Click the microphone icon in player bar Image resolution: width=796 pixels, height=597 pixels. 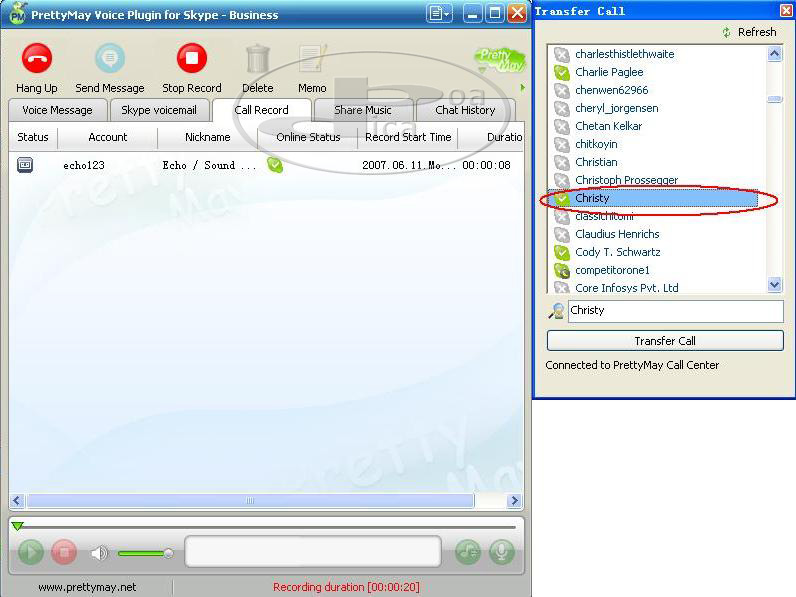[x=501, y=552]
